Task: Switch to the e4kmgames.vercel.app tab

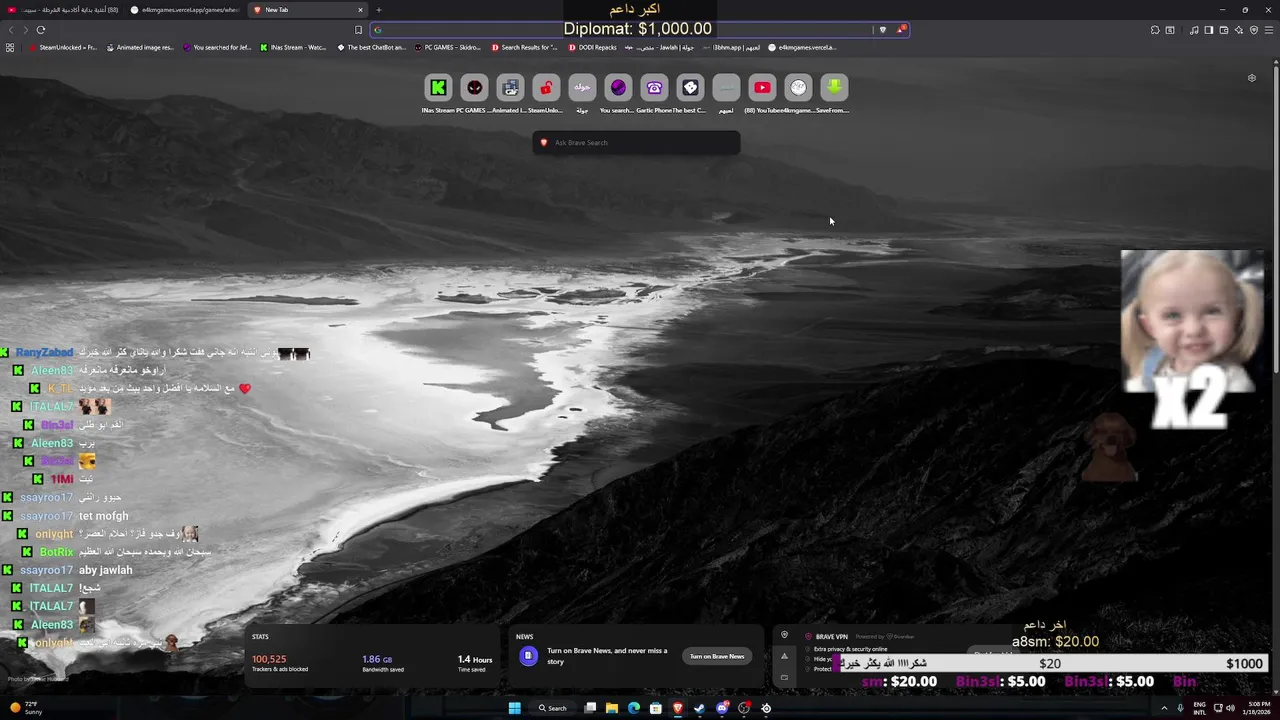Action: [x=185, y=10]
